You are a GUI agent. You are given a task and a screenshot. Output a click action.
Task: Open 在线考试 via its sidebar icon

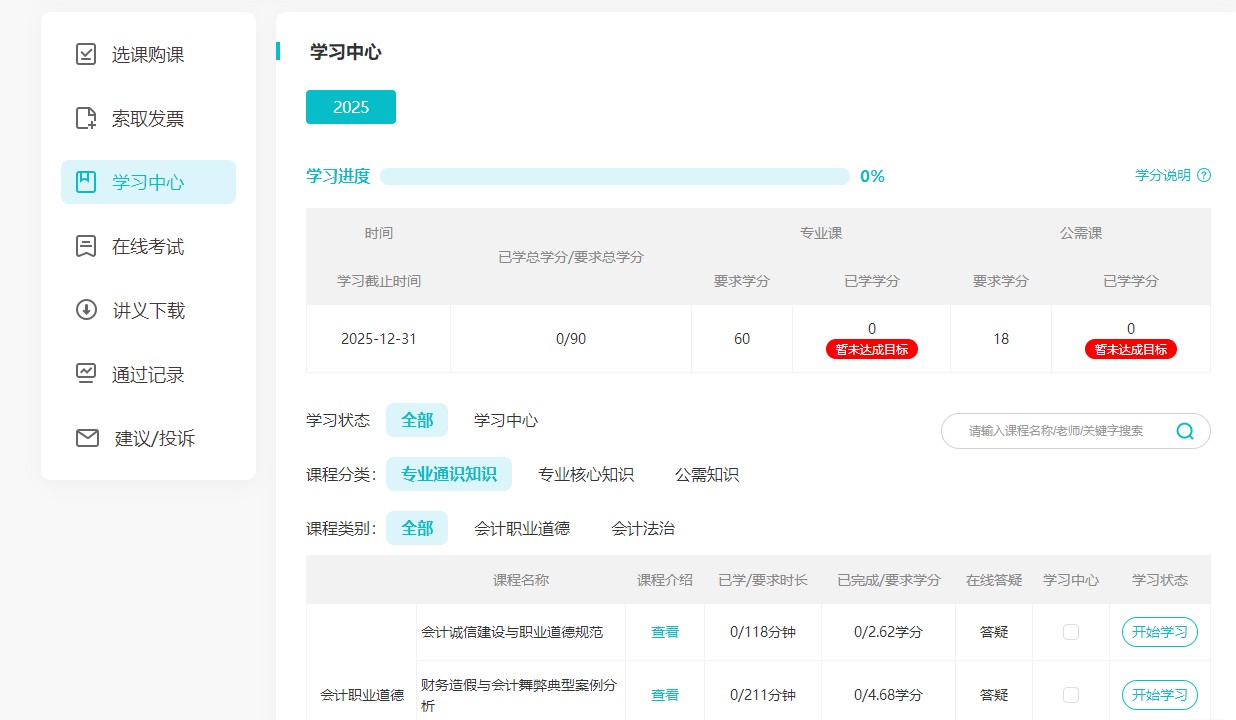coord(87,246)
